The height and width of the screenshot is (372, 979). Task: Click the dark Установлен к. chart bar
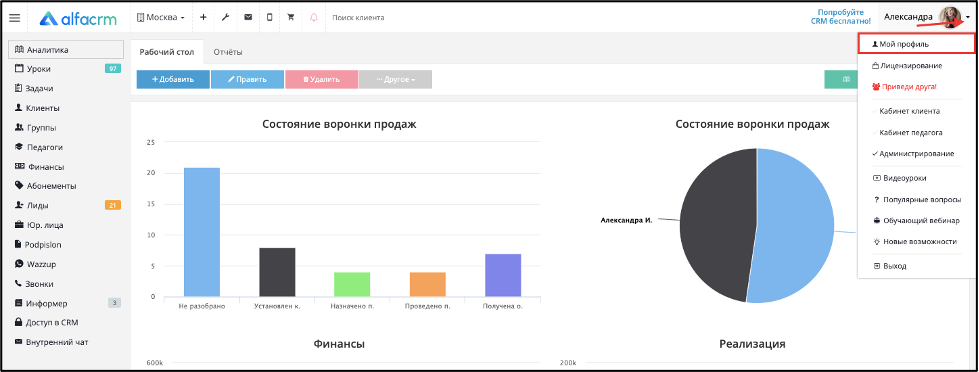coord(277,272)
